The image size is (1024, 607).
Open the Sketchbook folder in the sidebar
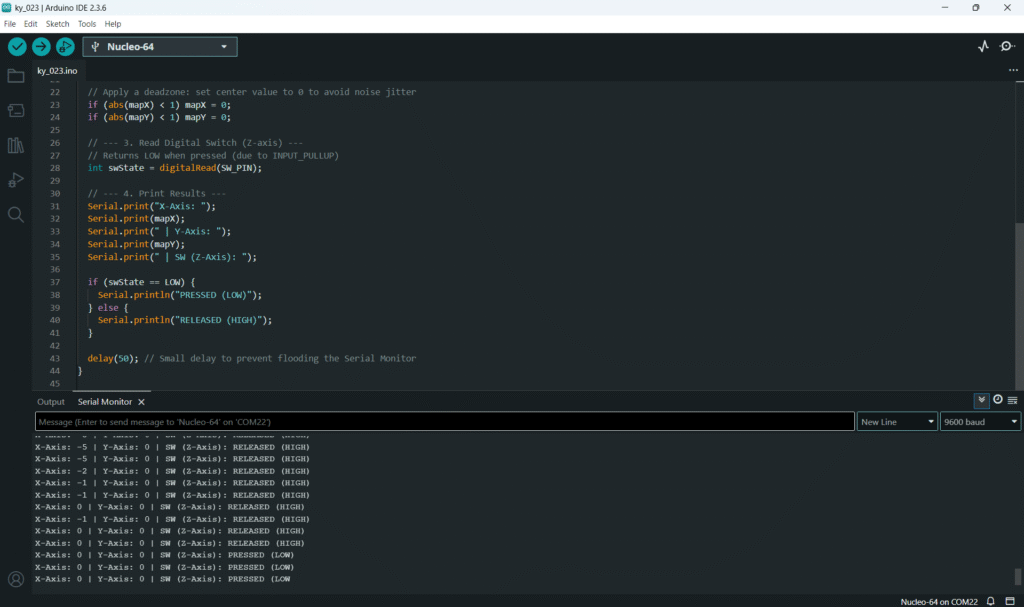(x=16, y=76)
